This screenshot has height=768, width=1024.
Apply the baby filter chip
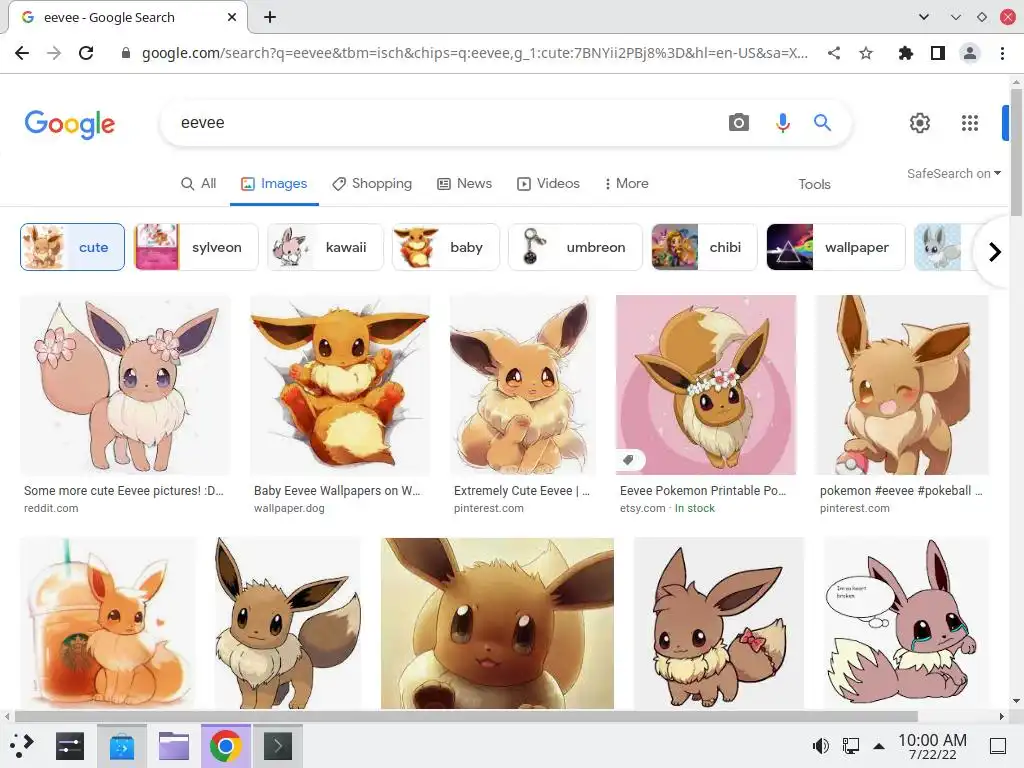pos(445,247)
